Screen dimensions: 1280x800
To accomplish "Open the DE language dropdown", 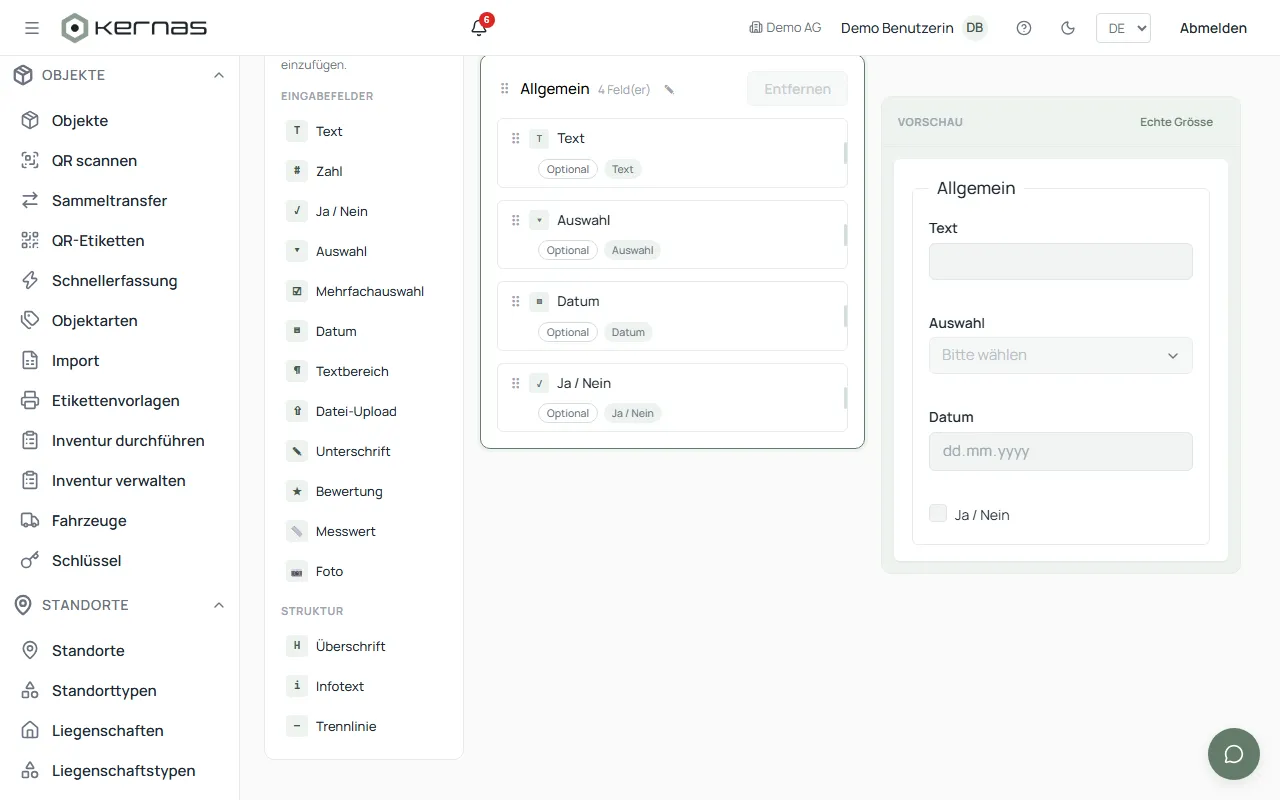I will [x=1123, y=28].
